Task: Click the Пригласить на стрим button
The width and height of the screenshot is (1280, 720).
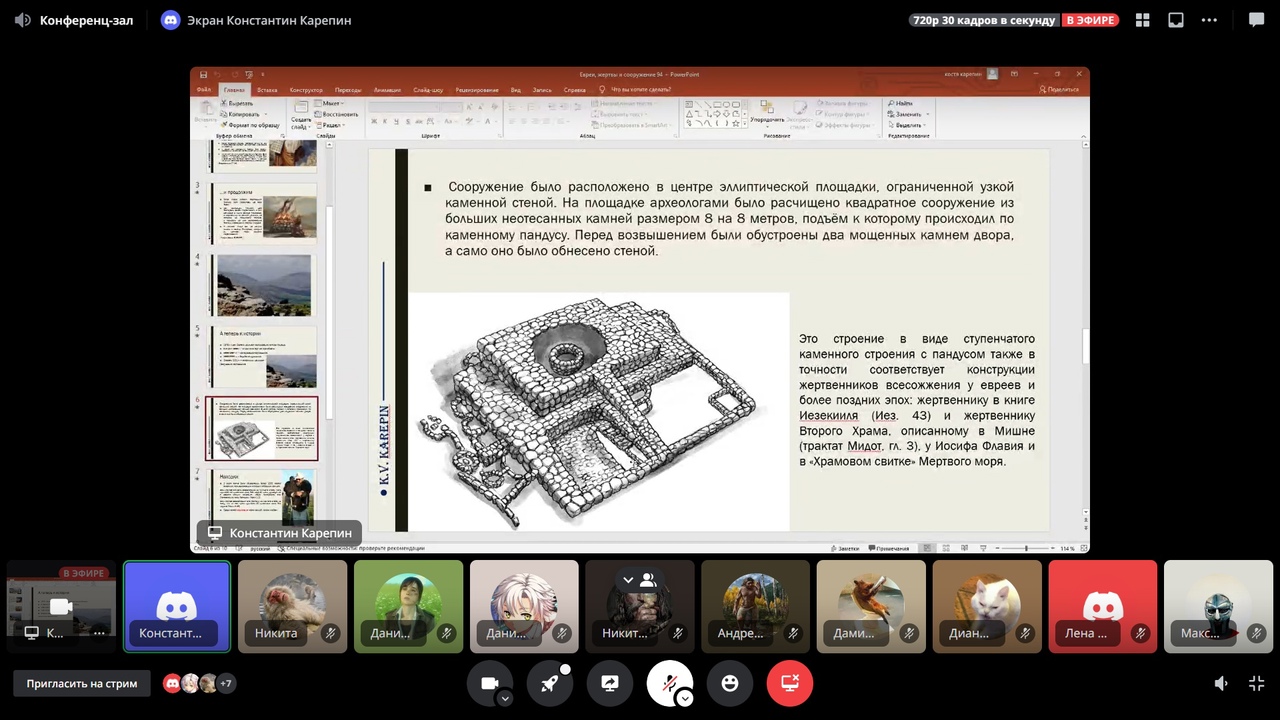Action: click(x=82, y=684)
